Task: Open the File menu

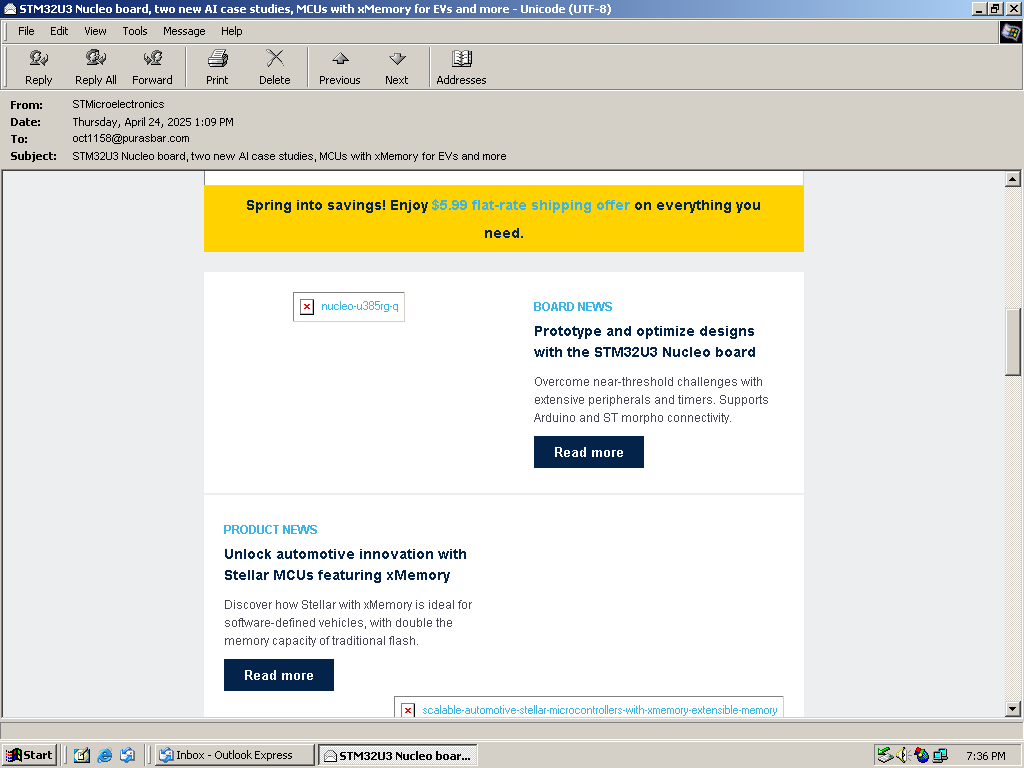Action: (x=26, y=31)
